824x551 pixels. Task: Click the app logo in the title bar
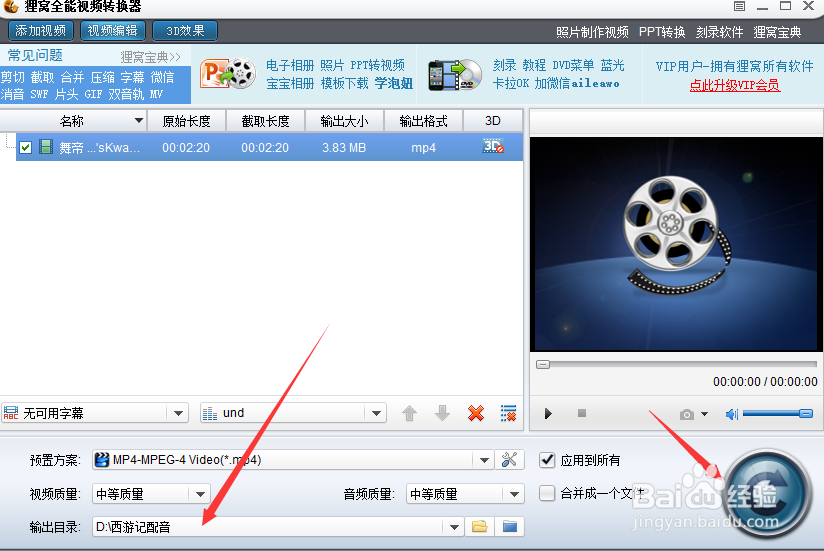[x=11, y=6]
